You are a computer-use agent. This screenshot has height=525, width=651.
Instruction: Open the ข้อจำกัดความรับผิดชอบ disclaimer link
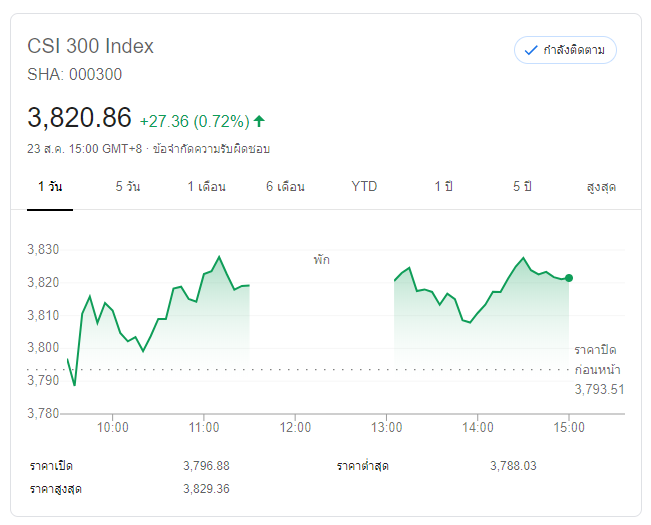(x=212, y=149)
